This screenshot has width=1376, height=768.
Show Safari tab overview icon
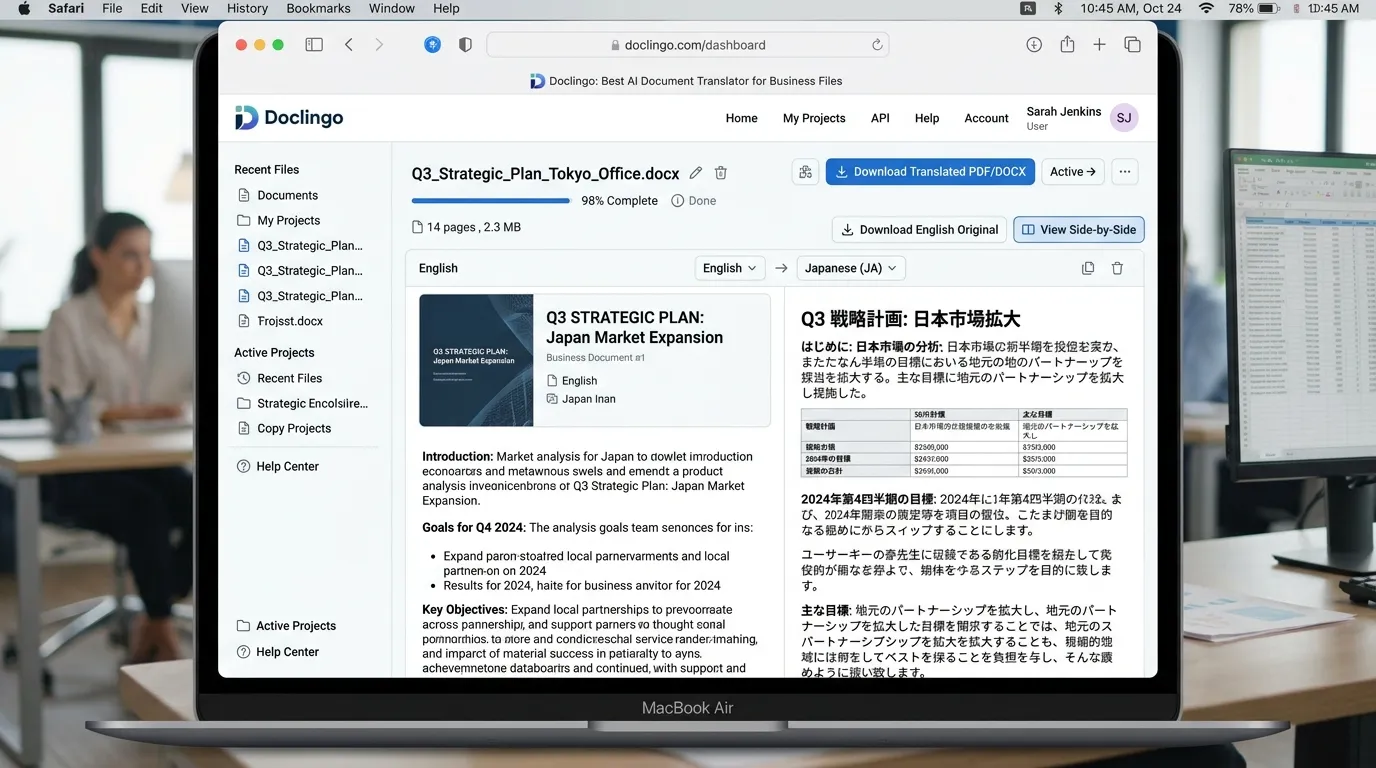coord(1132,45)
